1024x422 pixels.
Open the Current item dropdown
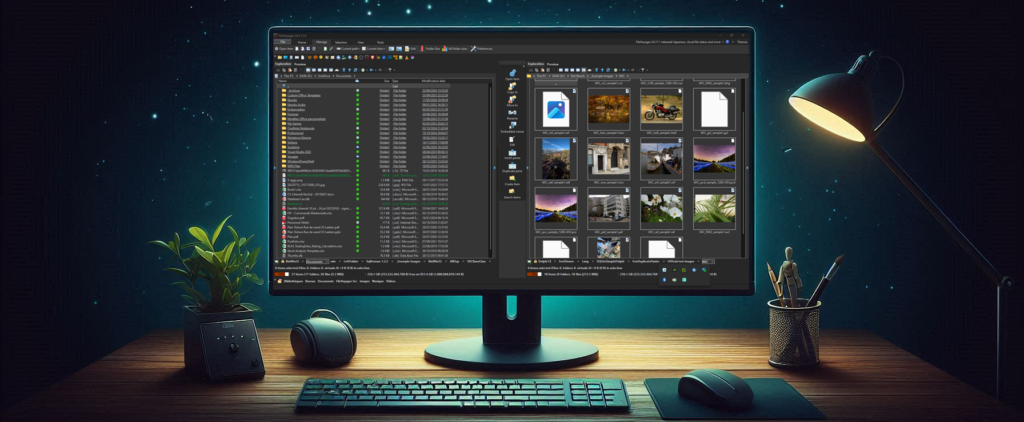click(374, 48)
